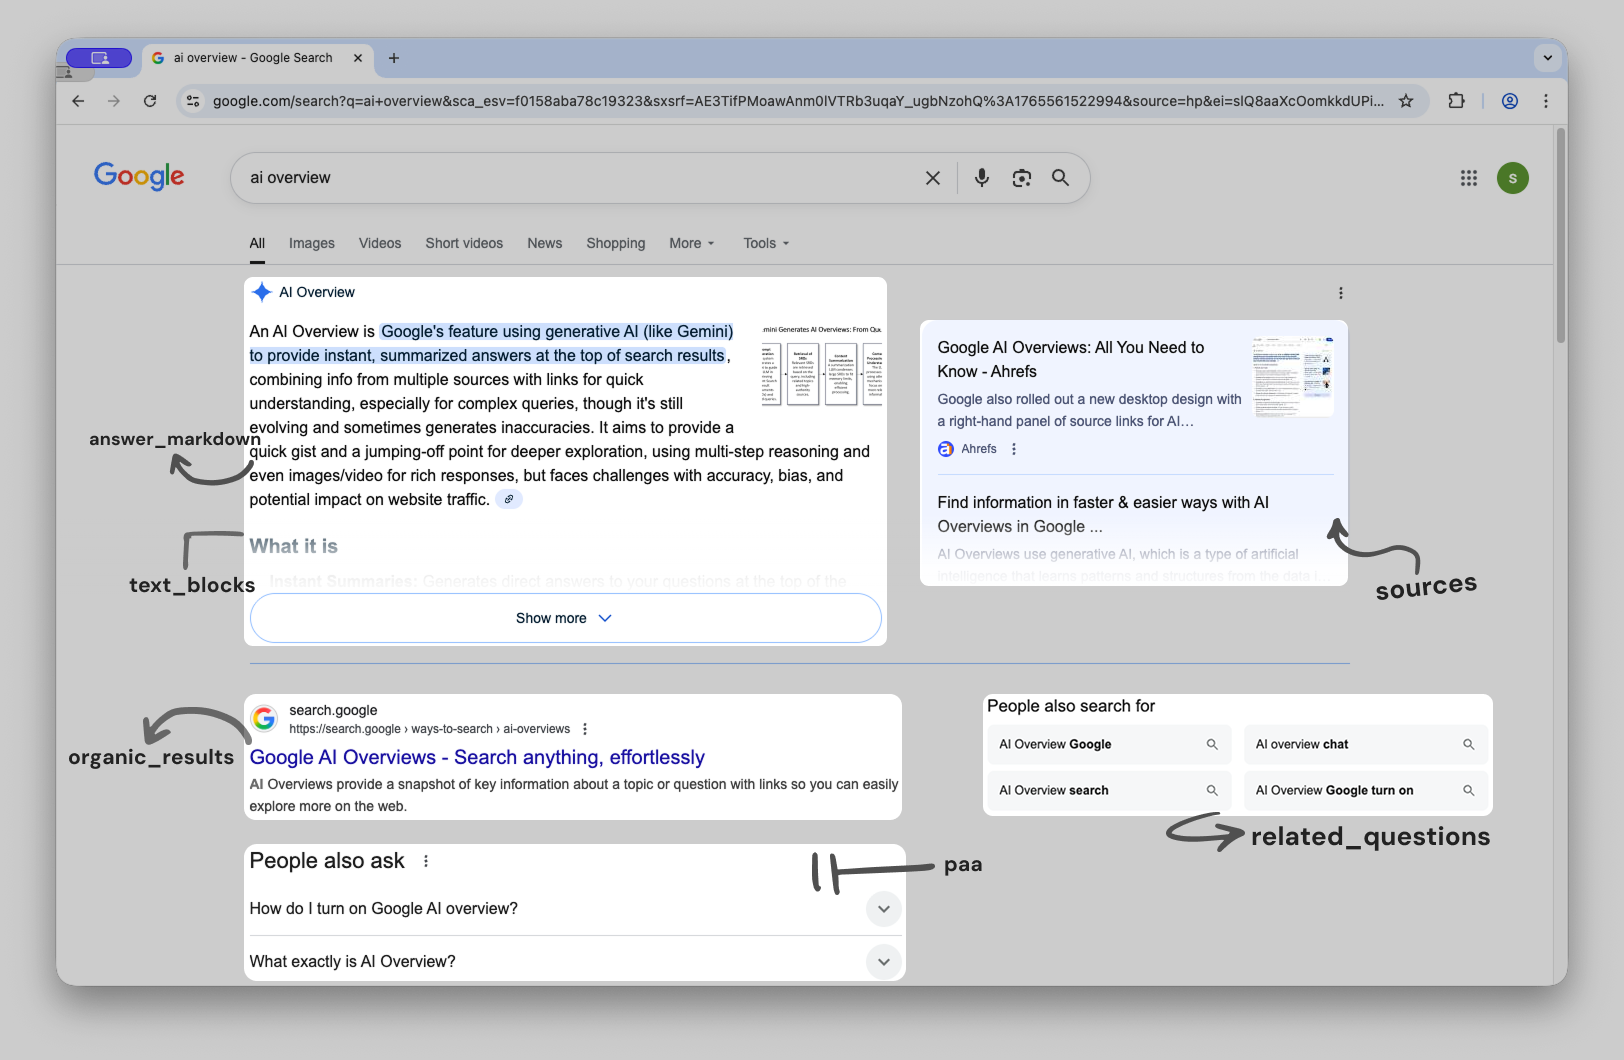Click search.google result favicon
Screen dimensions: 1624x1060
pyautogui.click(x=264, y=718)
